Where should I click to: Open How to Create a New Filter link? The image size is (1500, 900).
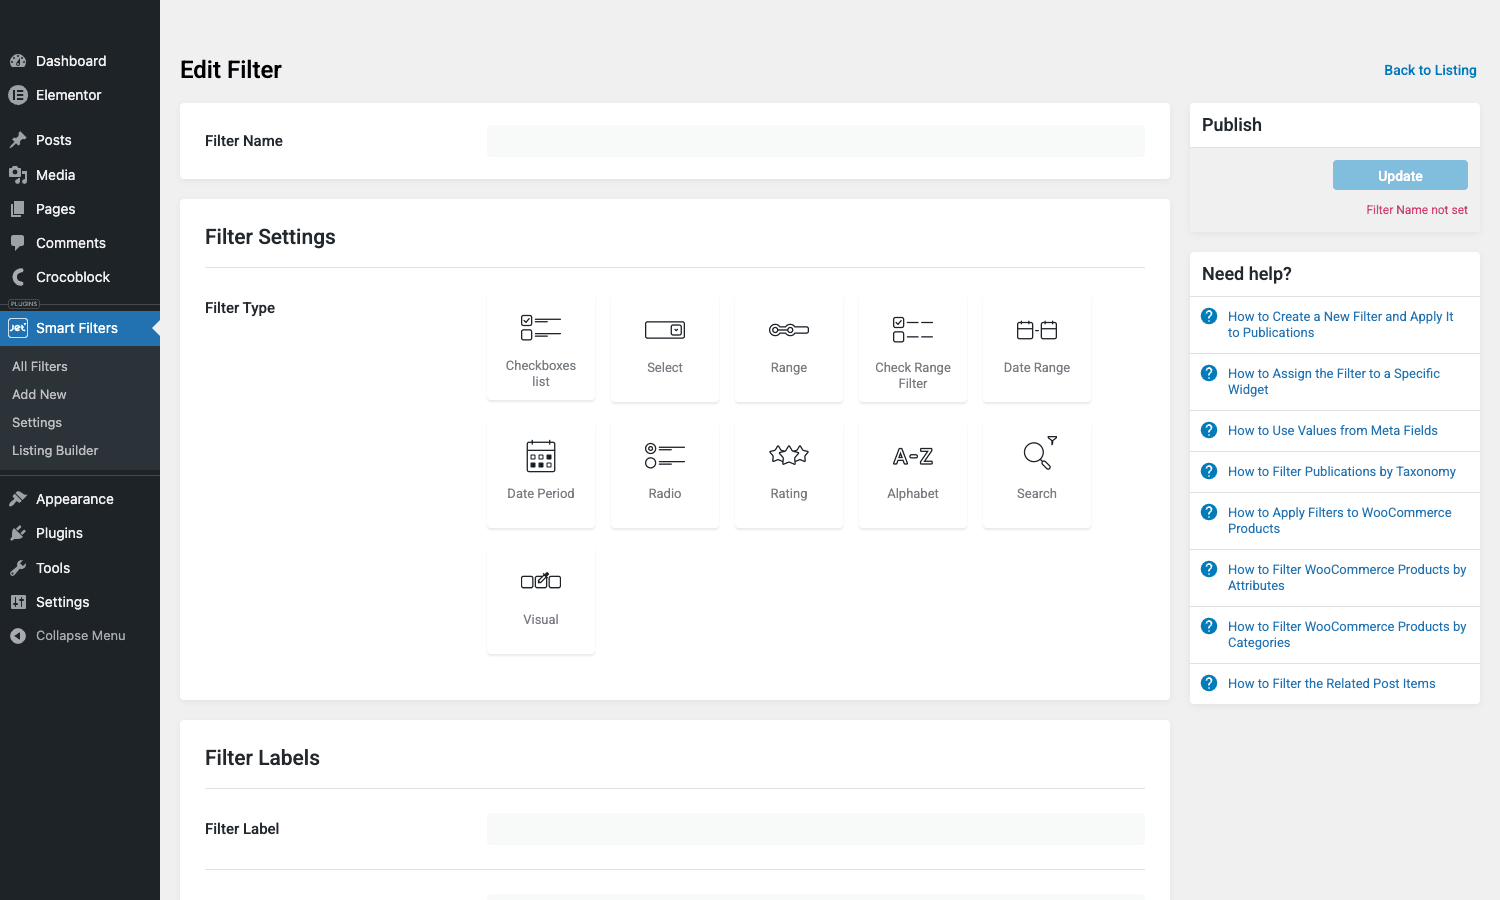coord(1340,324)
